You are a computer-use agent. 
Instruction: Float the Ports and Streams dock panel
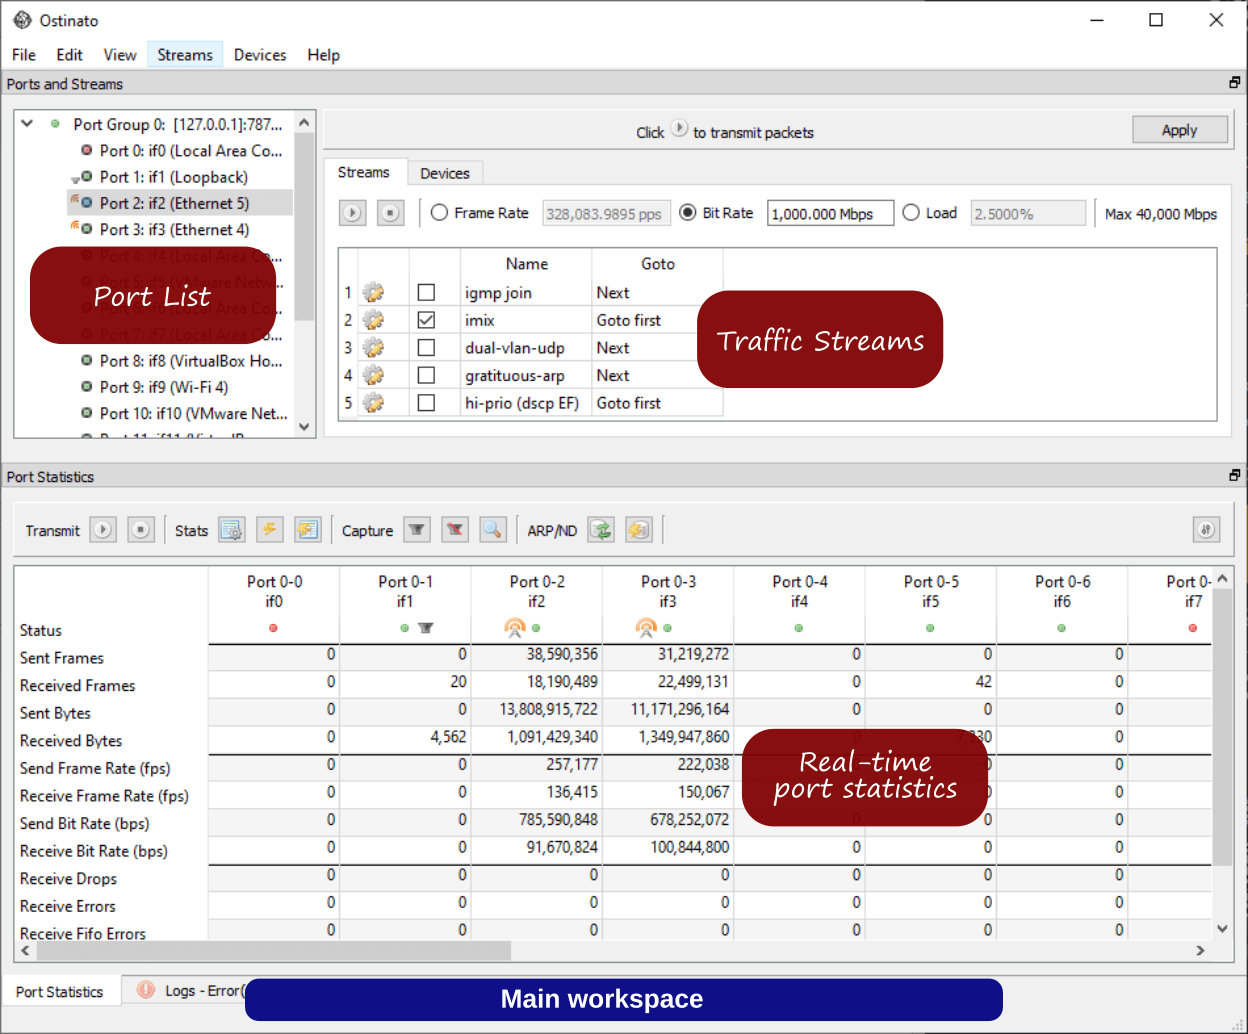tap(1235, 83)
